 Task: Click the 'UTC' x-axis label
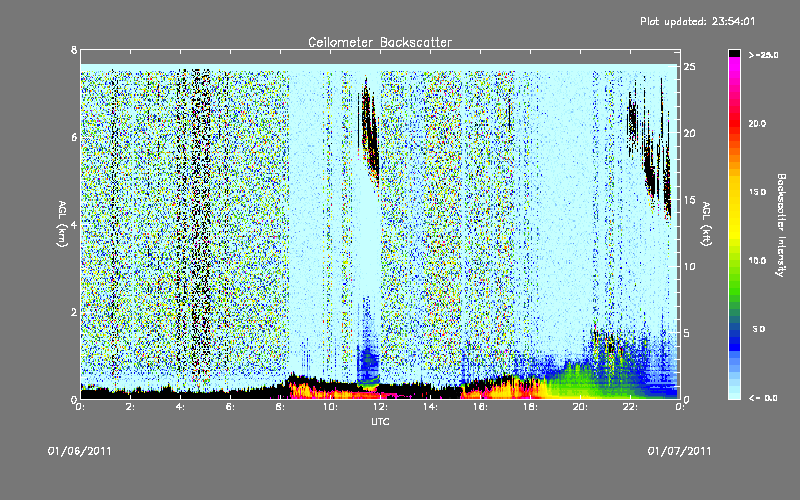coord(380,421)
